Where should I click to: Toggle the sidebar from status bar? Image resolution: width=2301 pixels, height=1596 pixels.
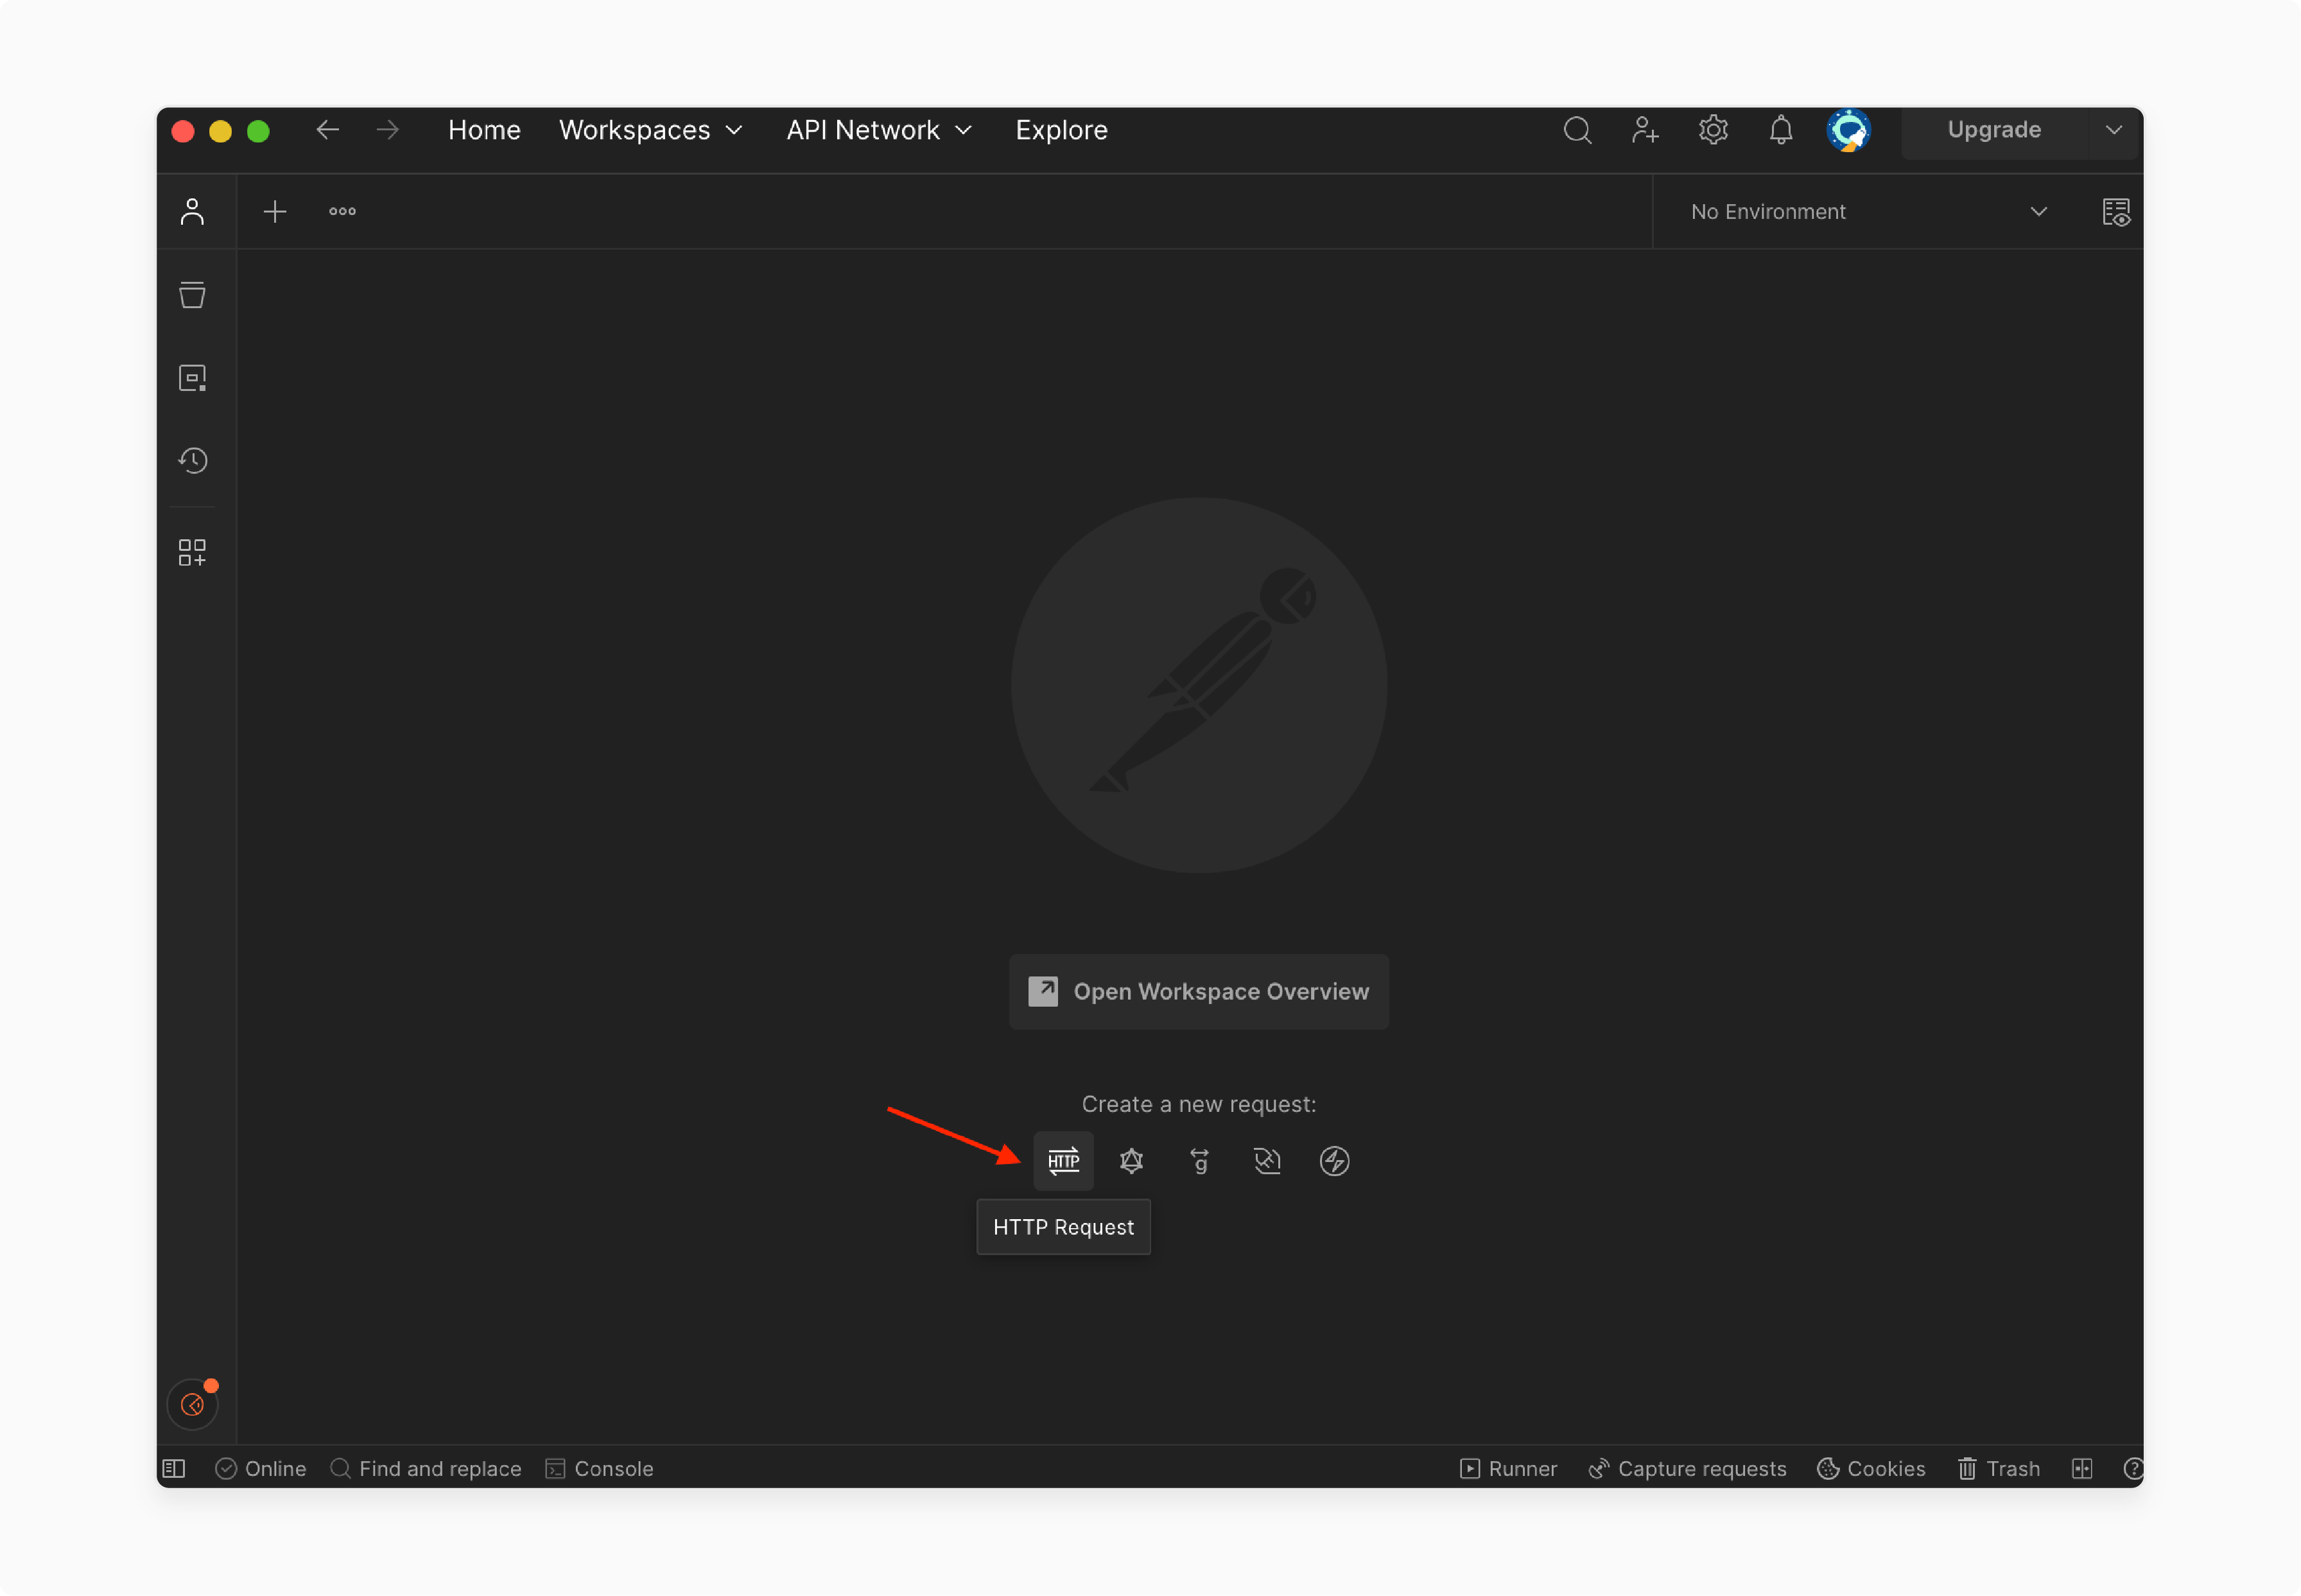174,1468
